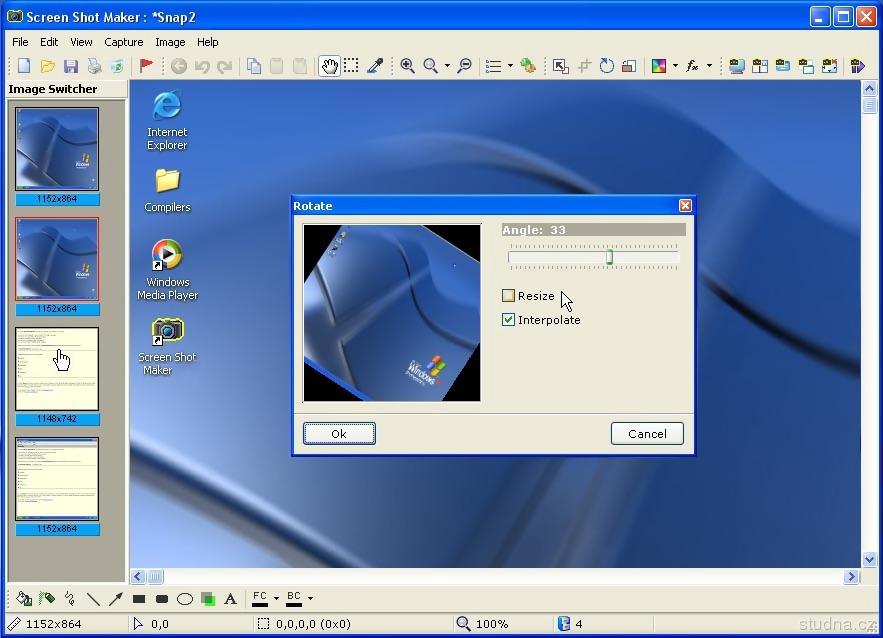Viewport: 883px width, 638px height.
Task: Click the red flag toolbar icon
Action: tap(146, 66)
